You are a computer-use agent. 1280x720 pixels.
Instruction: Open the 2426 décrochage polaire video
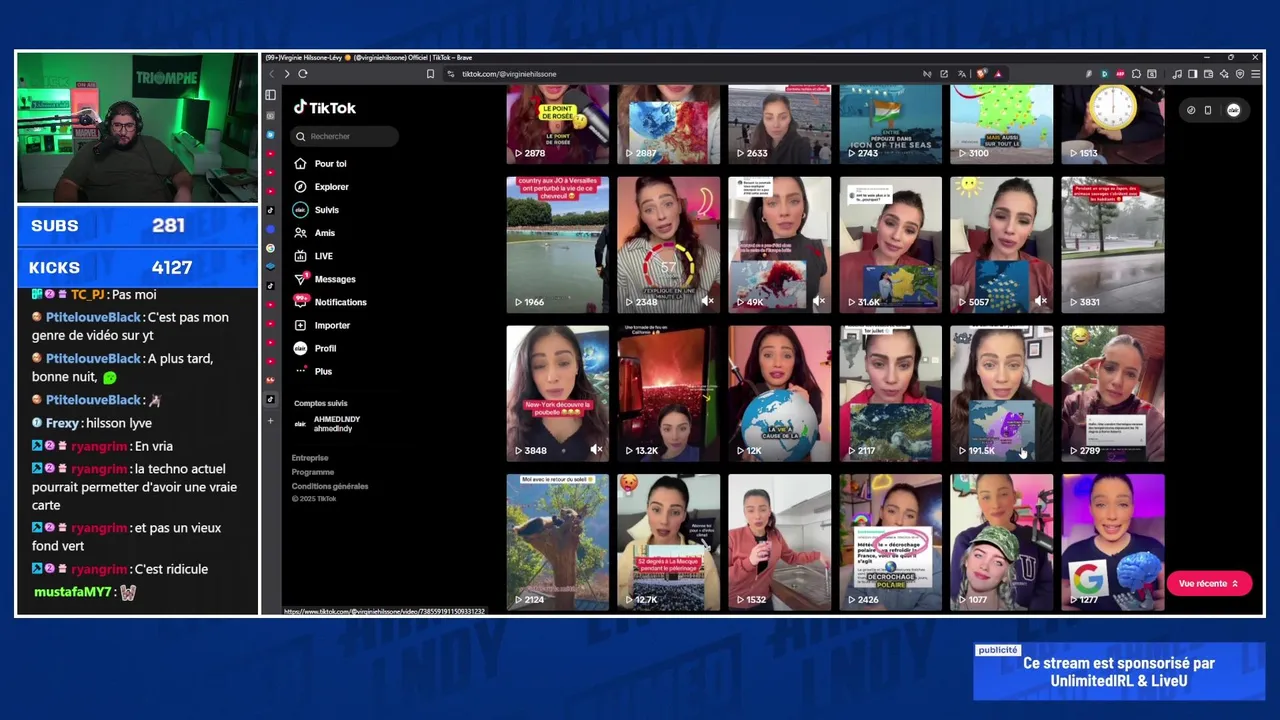(890, 542)
